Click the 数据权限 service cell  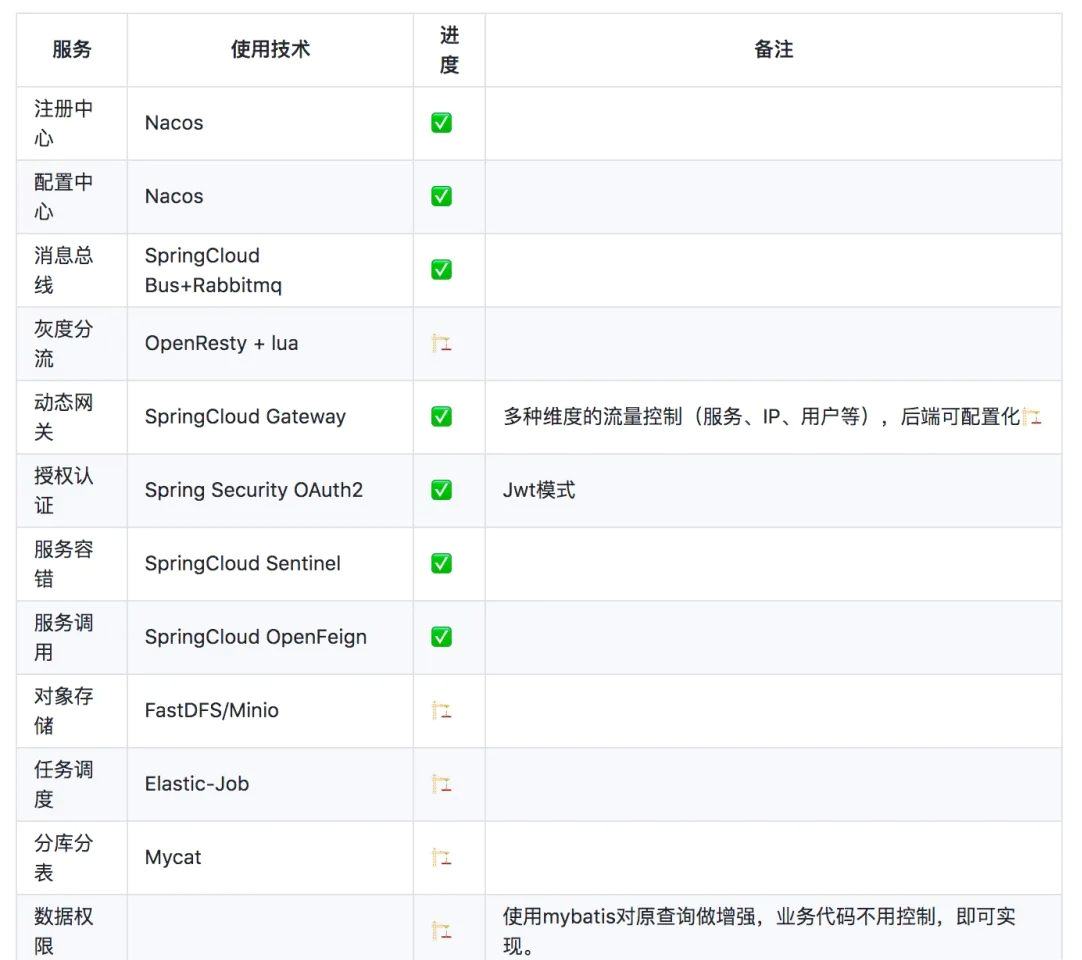click(72, 928)
